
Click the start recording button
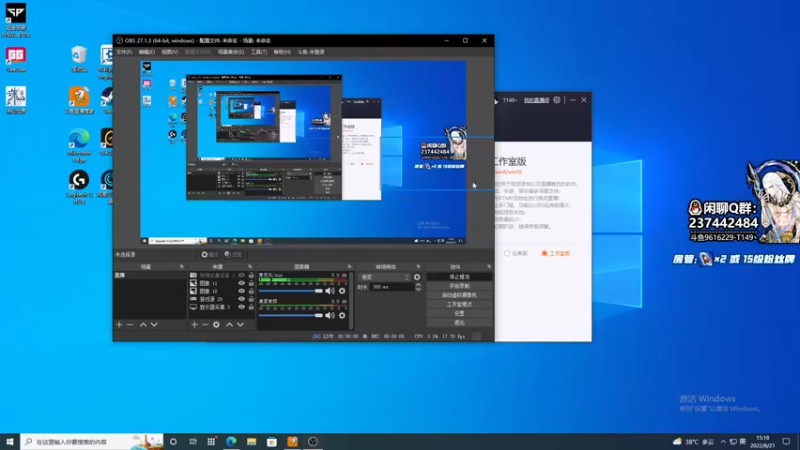tap(459, 286)
